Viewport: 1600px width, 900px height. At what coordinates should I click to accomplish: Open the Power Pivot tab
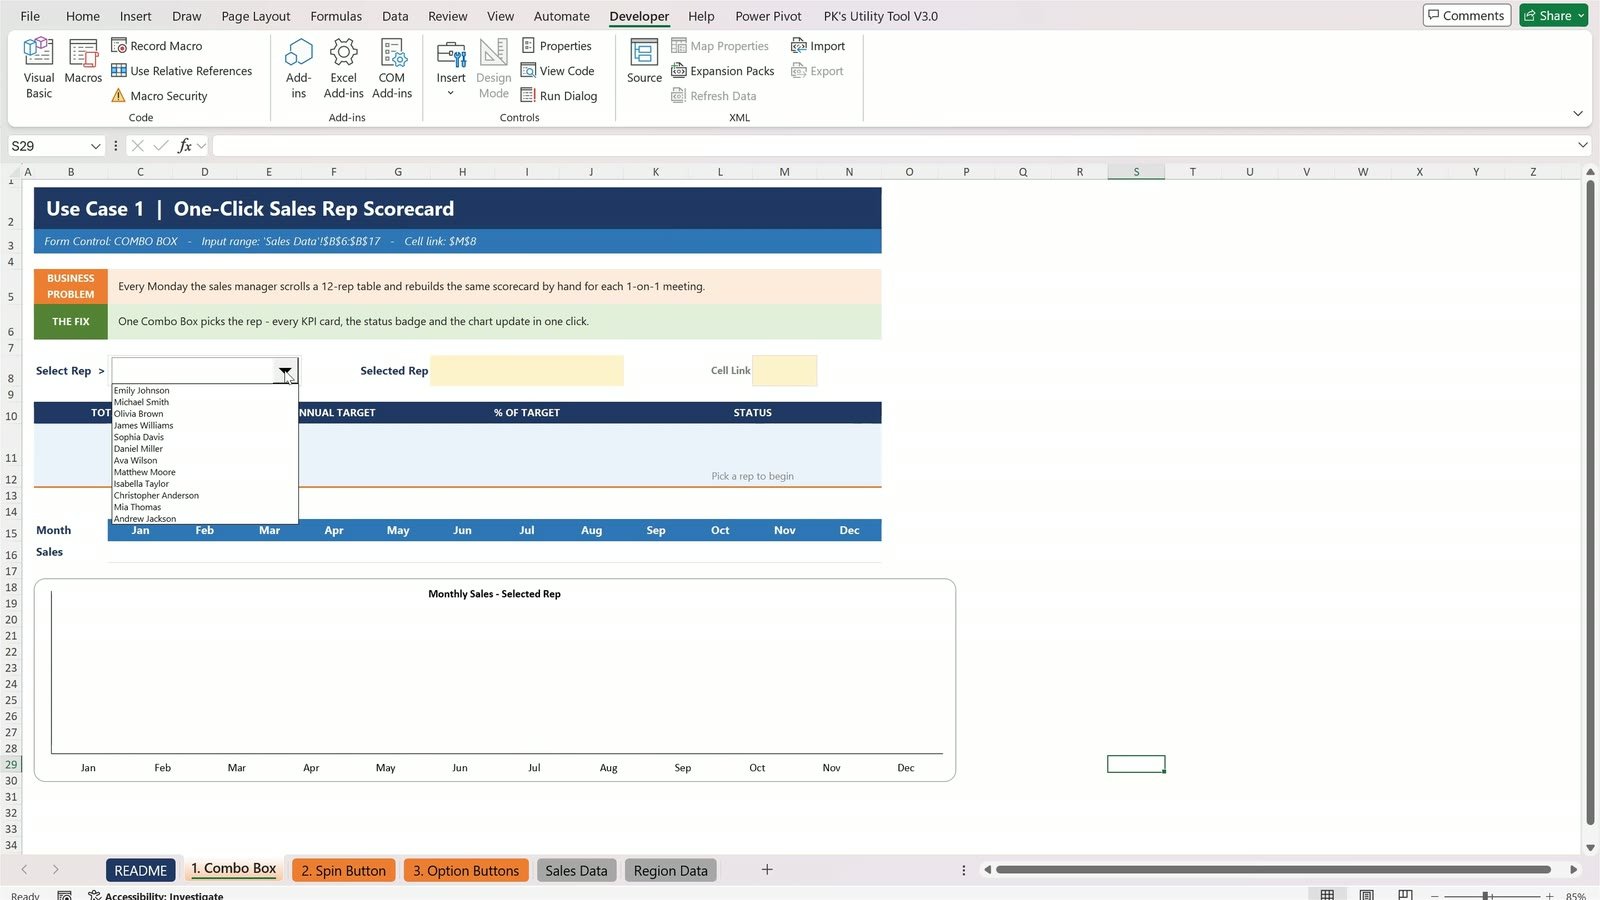click(x=768, y=16)
